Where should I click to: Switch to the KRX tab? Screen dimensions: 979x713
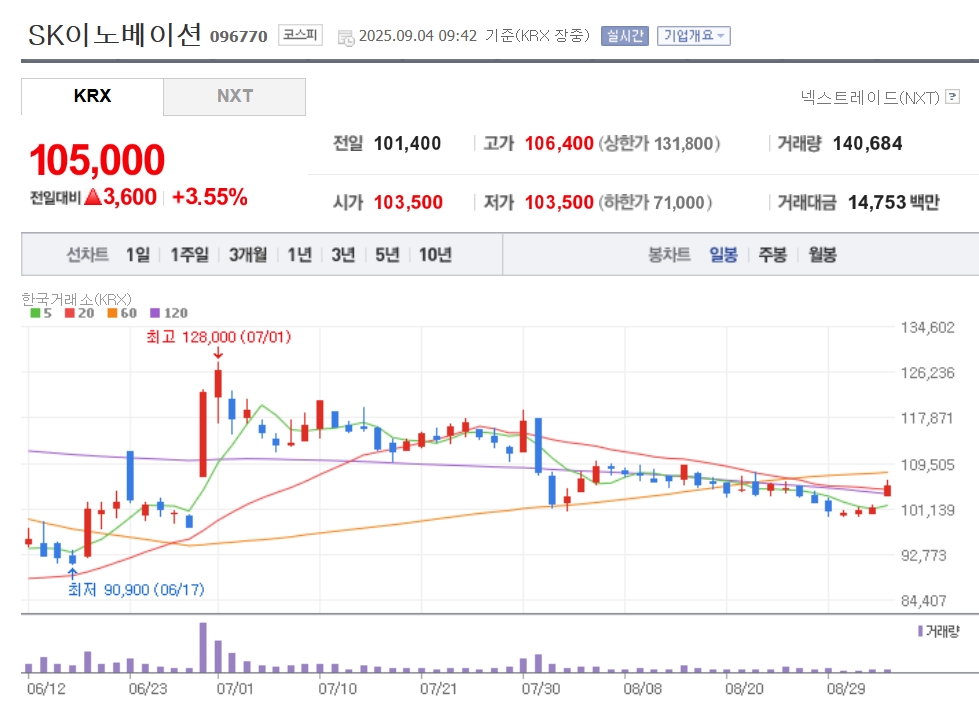[x=92, y=96]
